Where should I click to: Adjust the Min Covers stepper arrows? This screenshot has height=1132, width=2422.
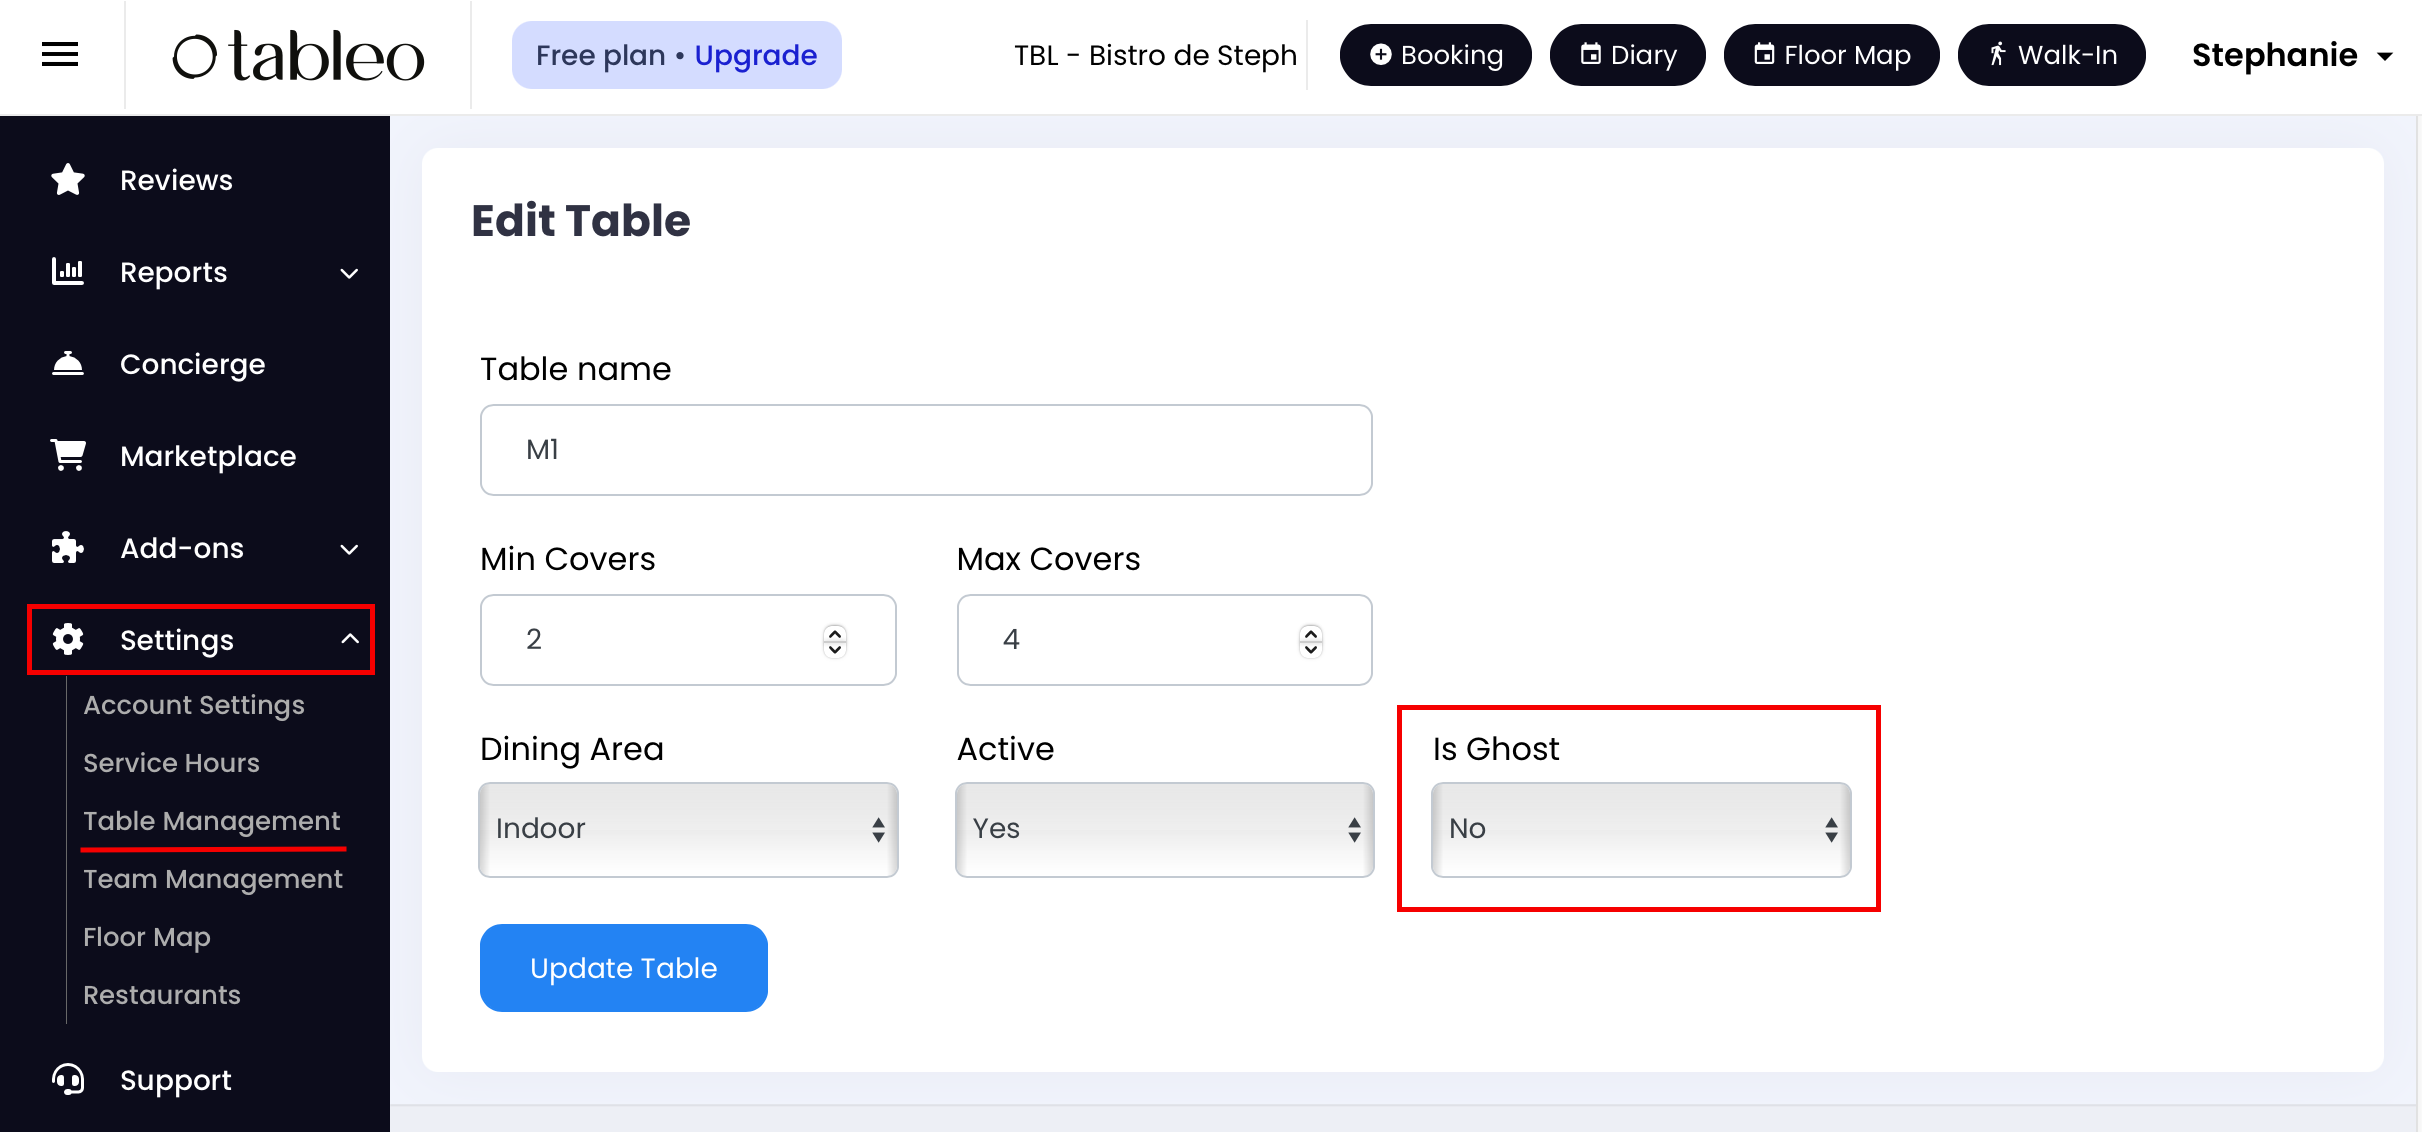click(x=835, y=640)
